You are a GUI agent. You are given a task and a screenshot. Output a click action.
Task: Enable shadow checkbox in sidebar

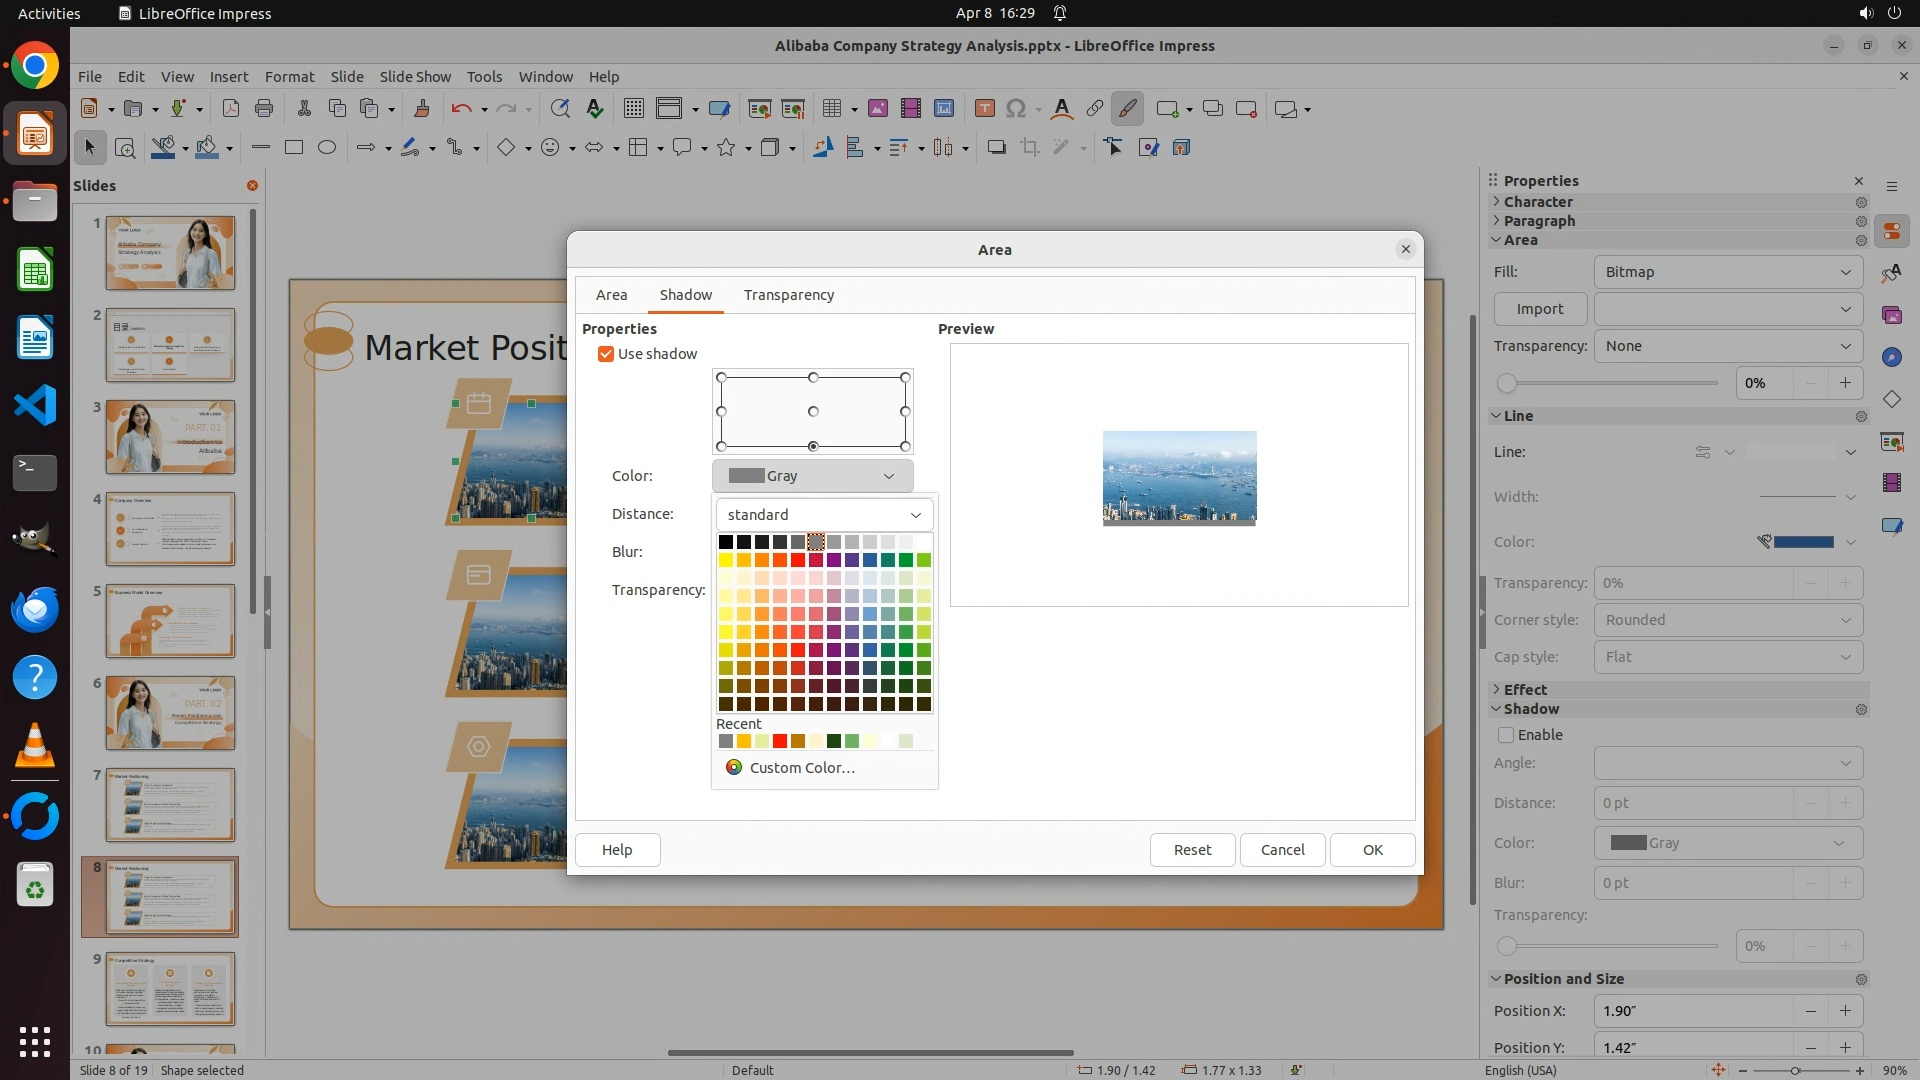[1506, 735]
